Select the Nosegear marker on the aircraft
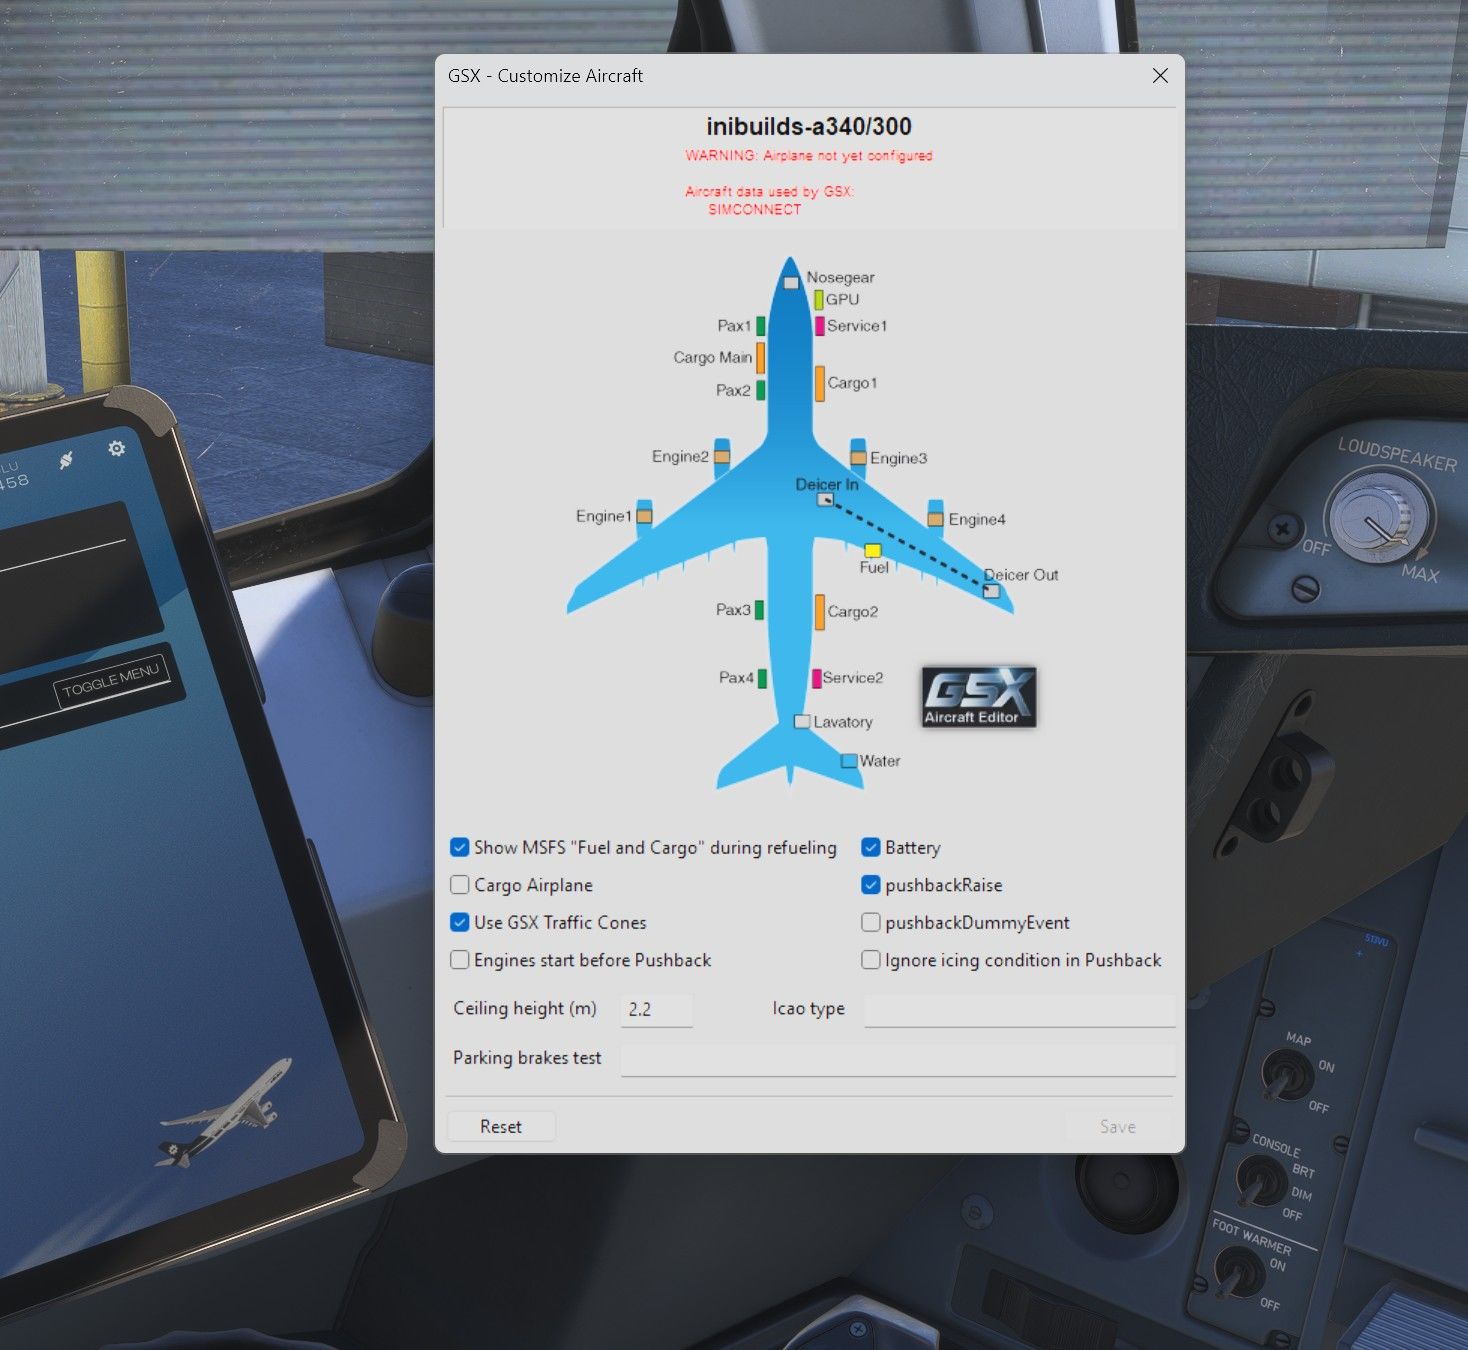The height and width of the screenshot is (1350, 1468). 791,283
